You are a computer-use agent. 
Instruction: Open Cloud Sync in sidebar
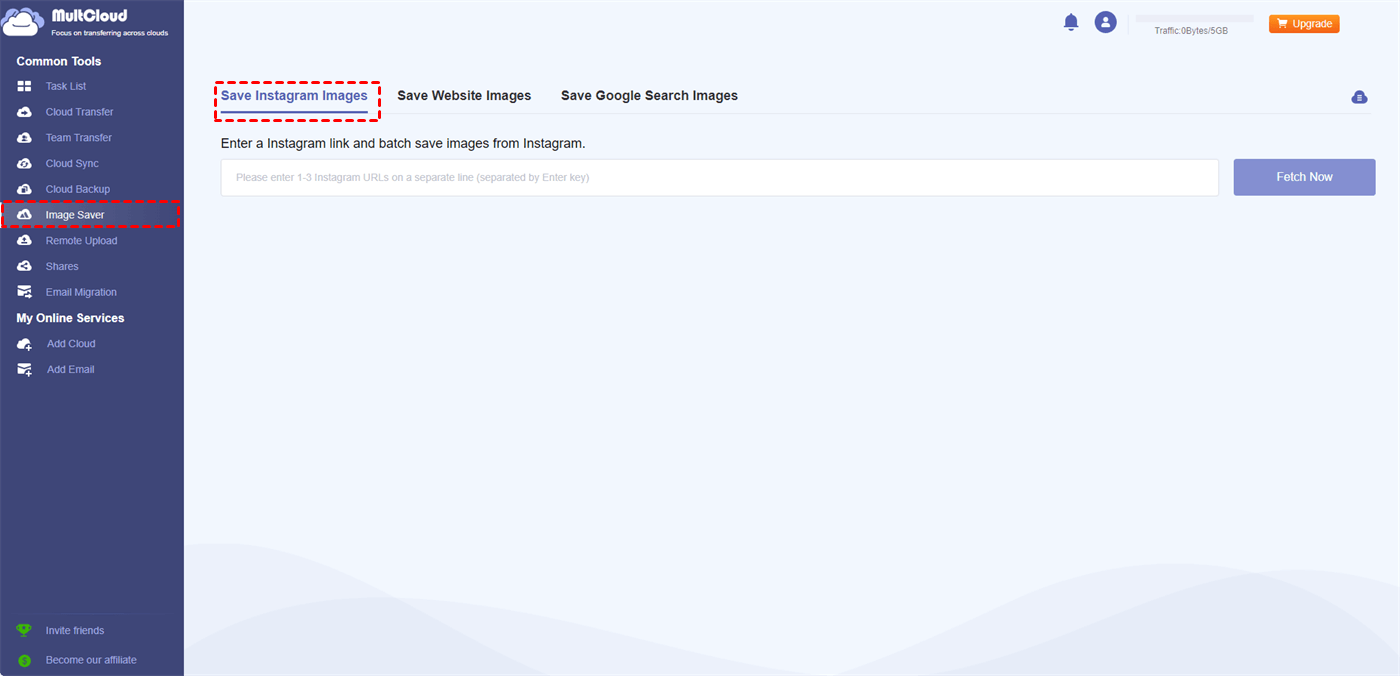coord(72,164)
